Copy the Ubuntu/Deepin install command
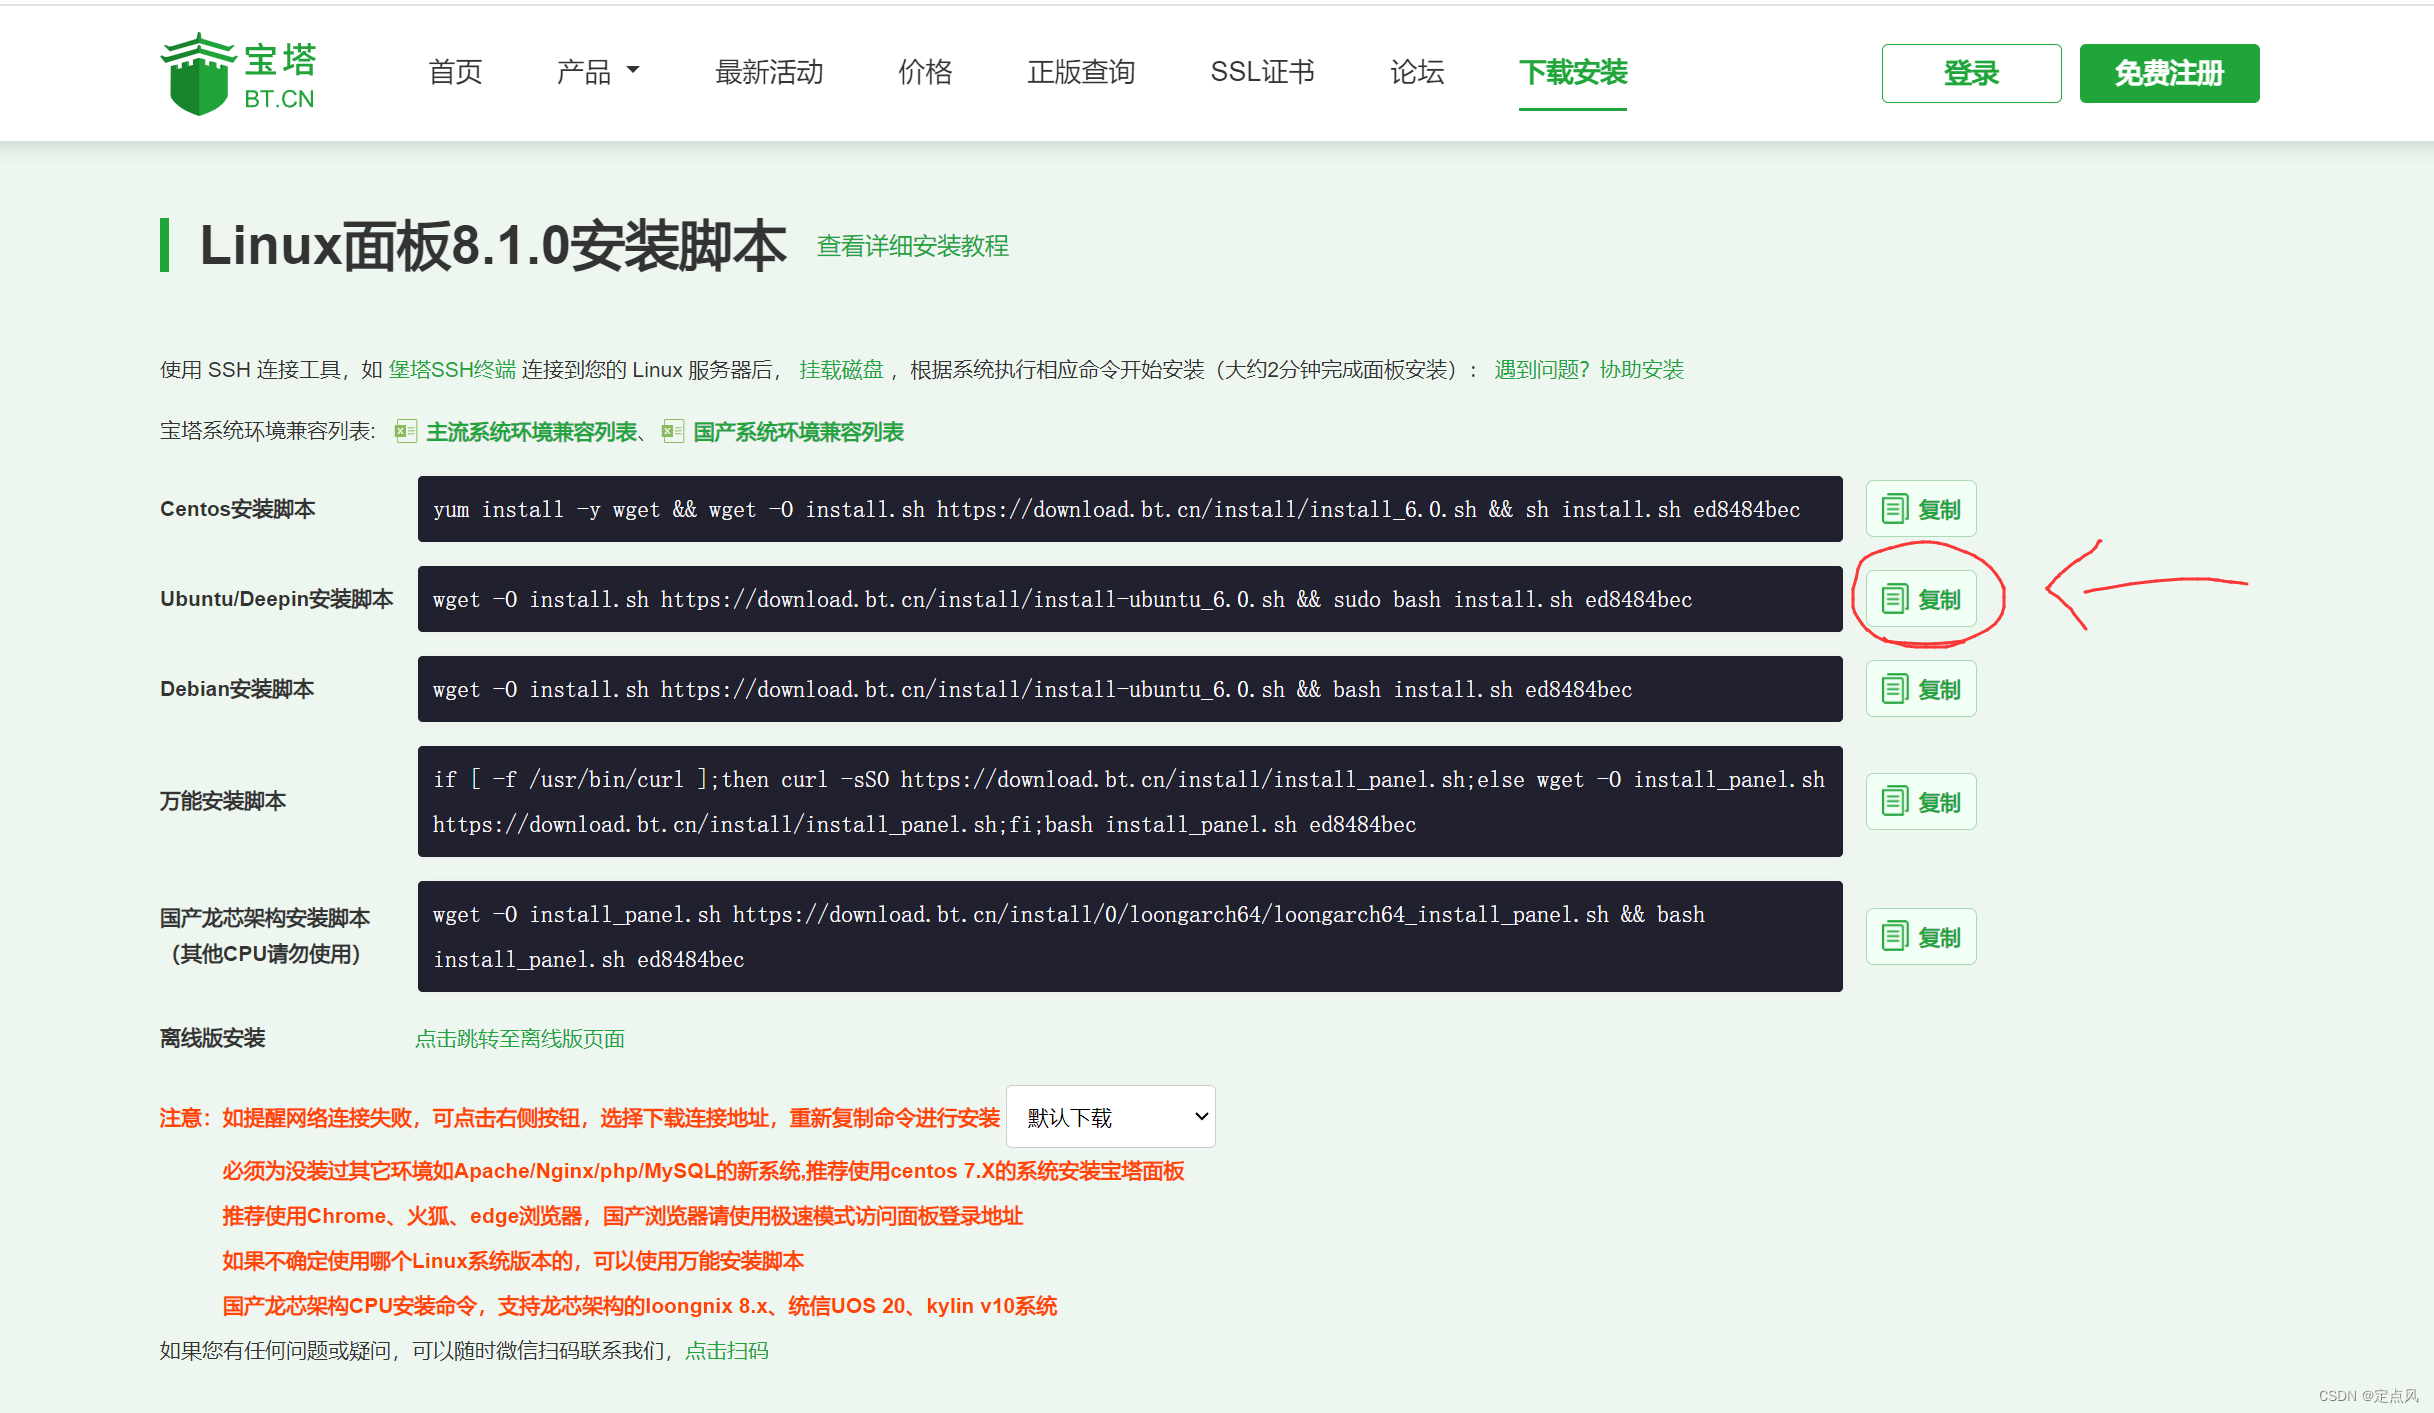The width and height of the screenshot is (2434, 1413). pos(1920,599)
